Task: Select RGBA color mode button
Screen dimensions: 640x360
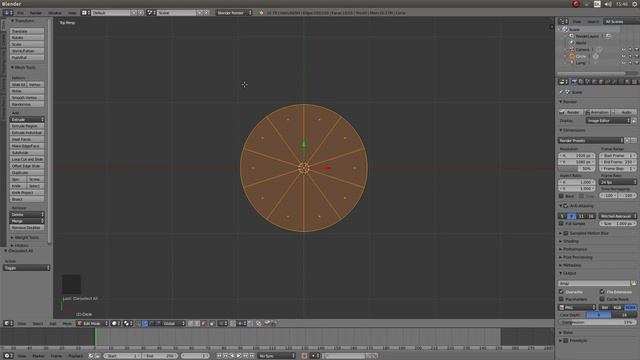Action: click(630, 307)
